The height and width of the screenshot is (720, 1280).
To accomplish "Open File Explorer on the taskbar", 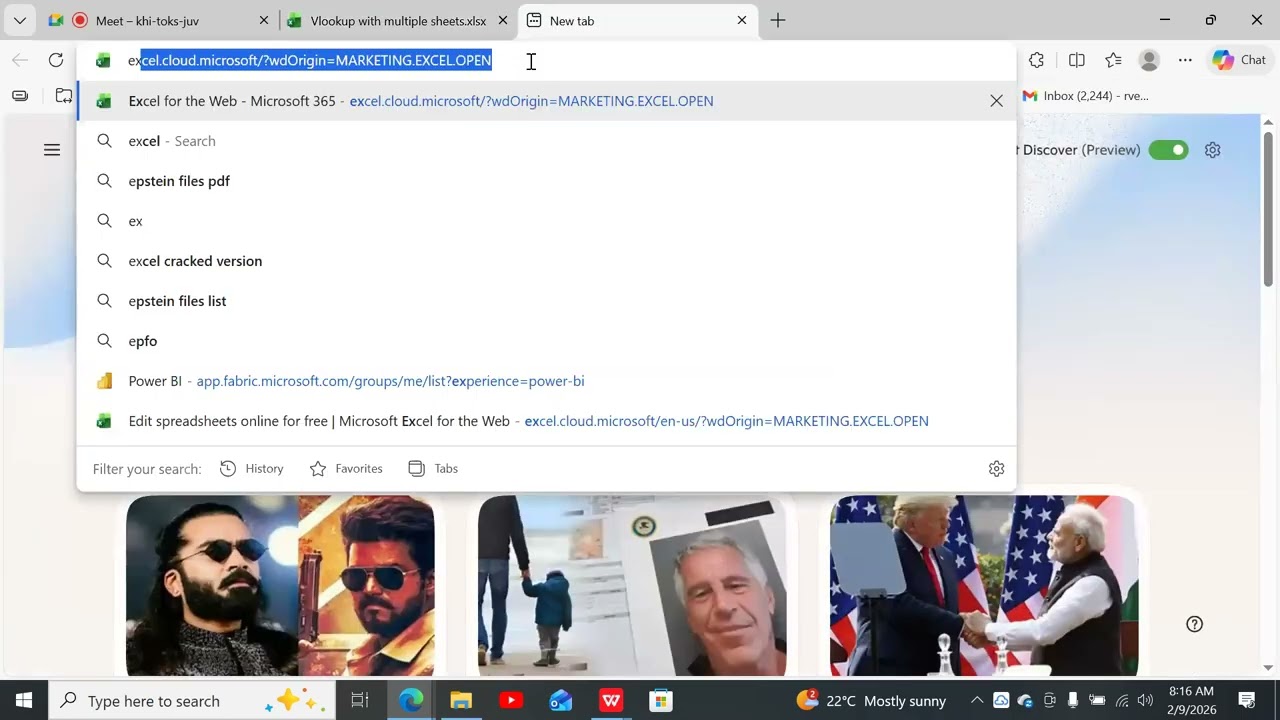I will (461, 700).
